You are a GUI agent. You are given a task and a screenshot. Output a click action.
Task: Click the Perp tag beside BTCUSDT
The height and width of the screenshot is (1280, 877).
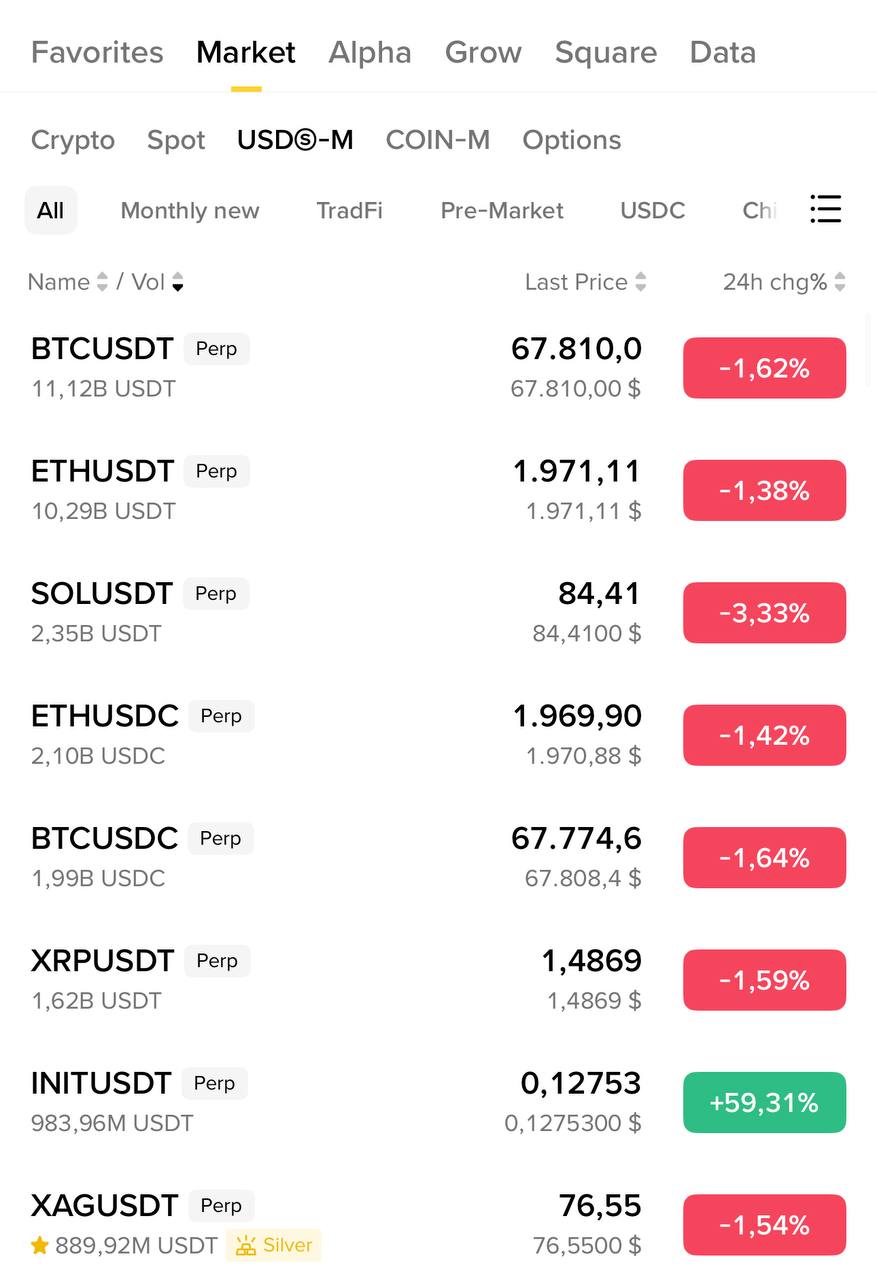[216, 349]
